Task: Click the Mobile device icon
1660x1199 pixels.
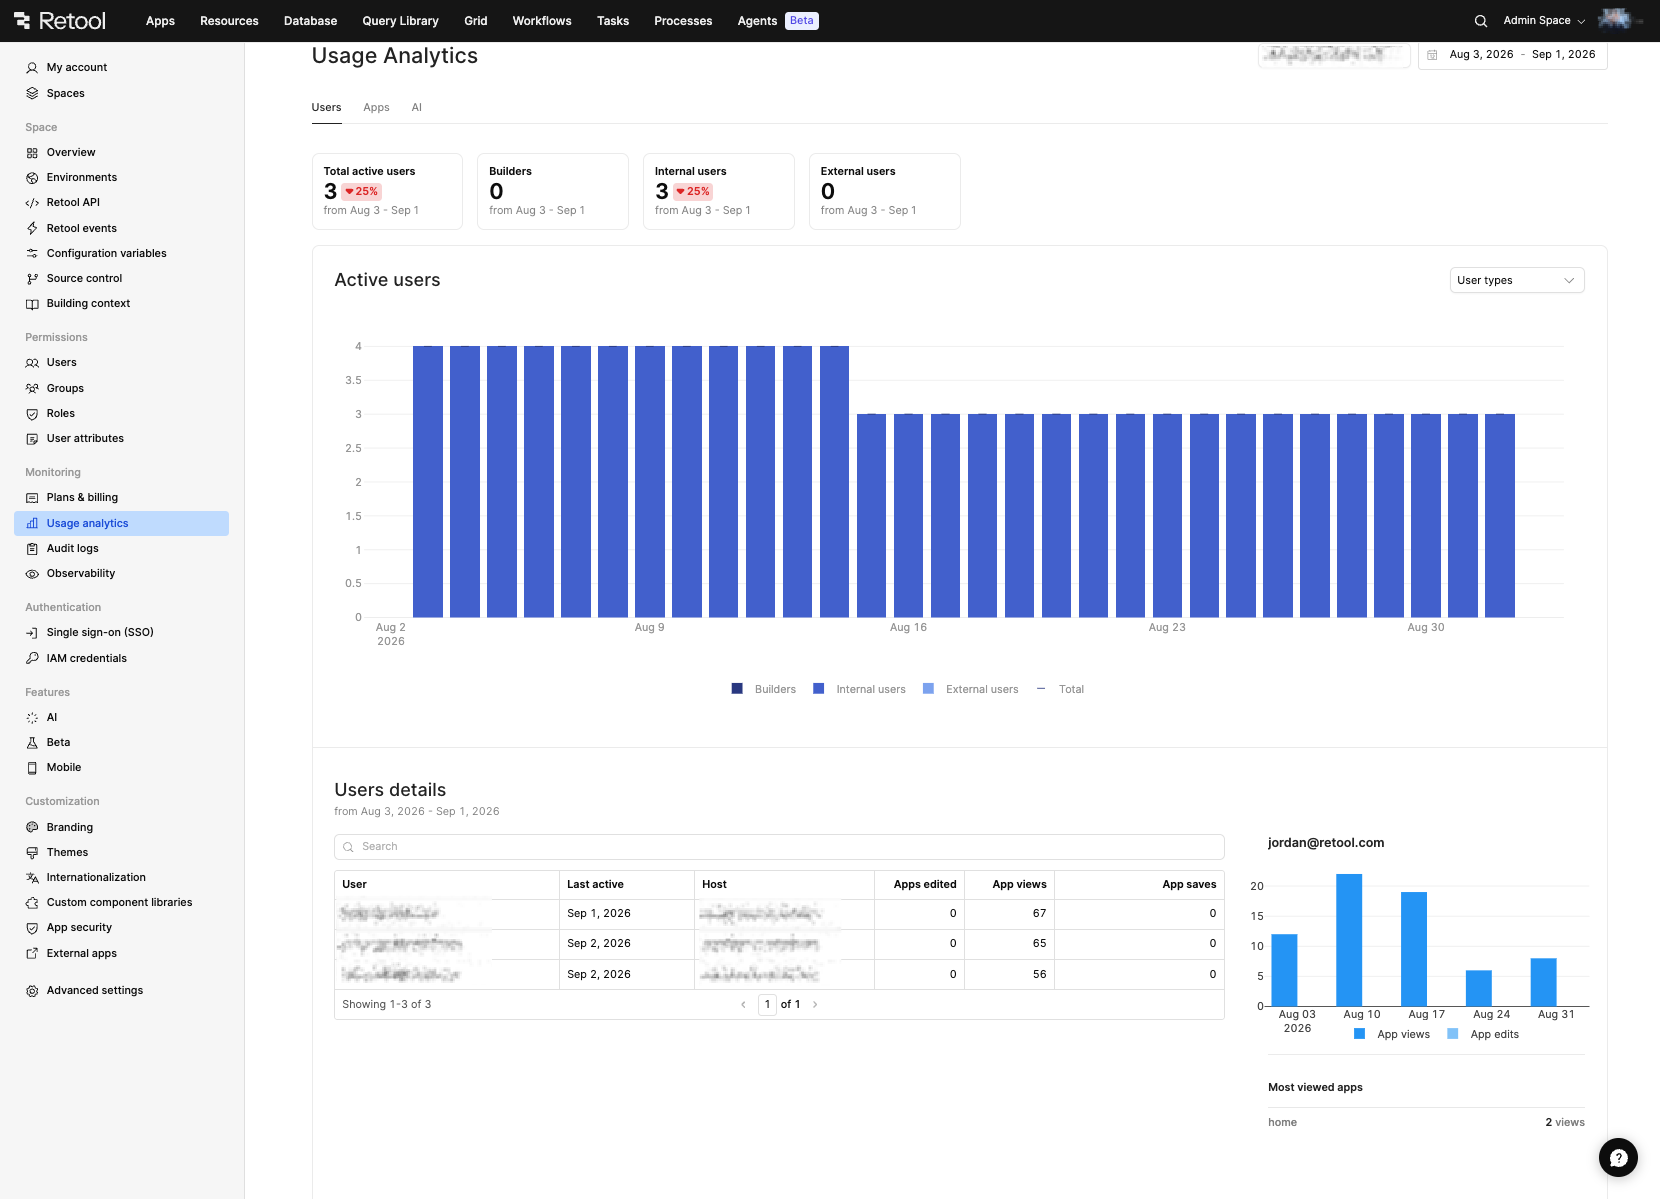Action: (x=32, y=768)
